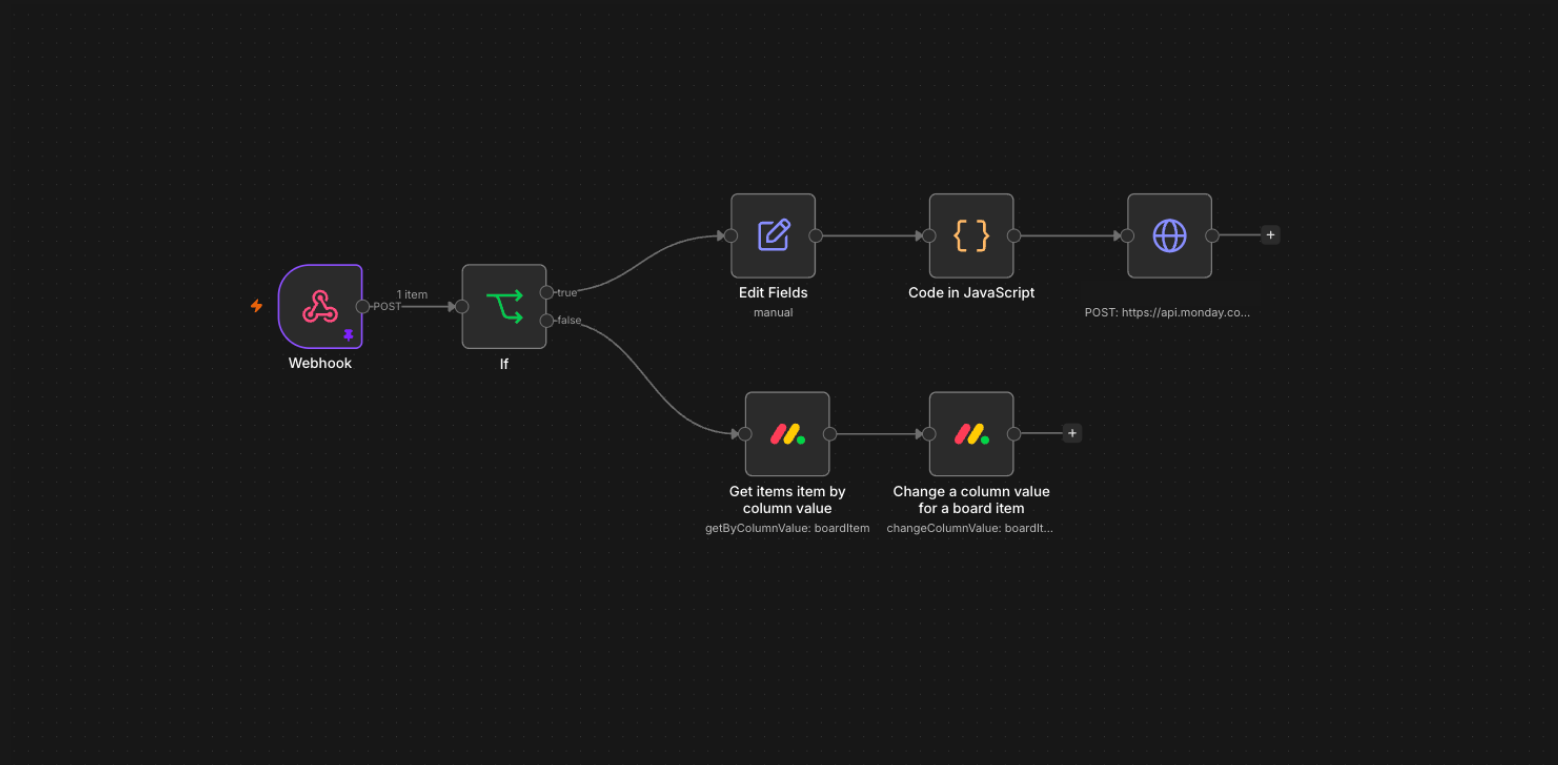The image size is (1558, 765).
Task: Select the Webhook trigger node
Action: point(320,306)
